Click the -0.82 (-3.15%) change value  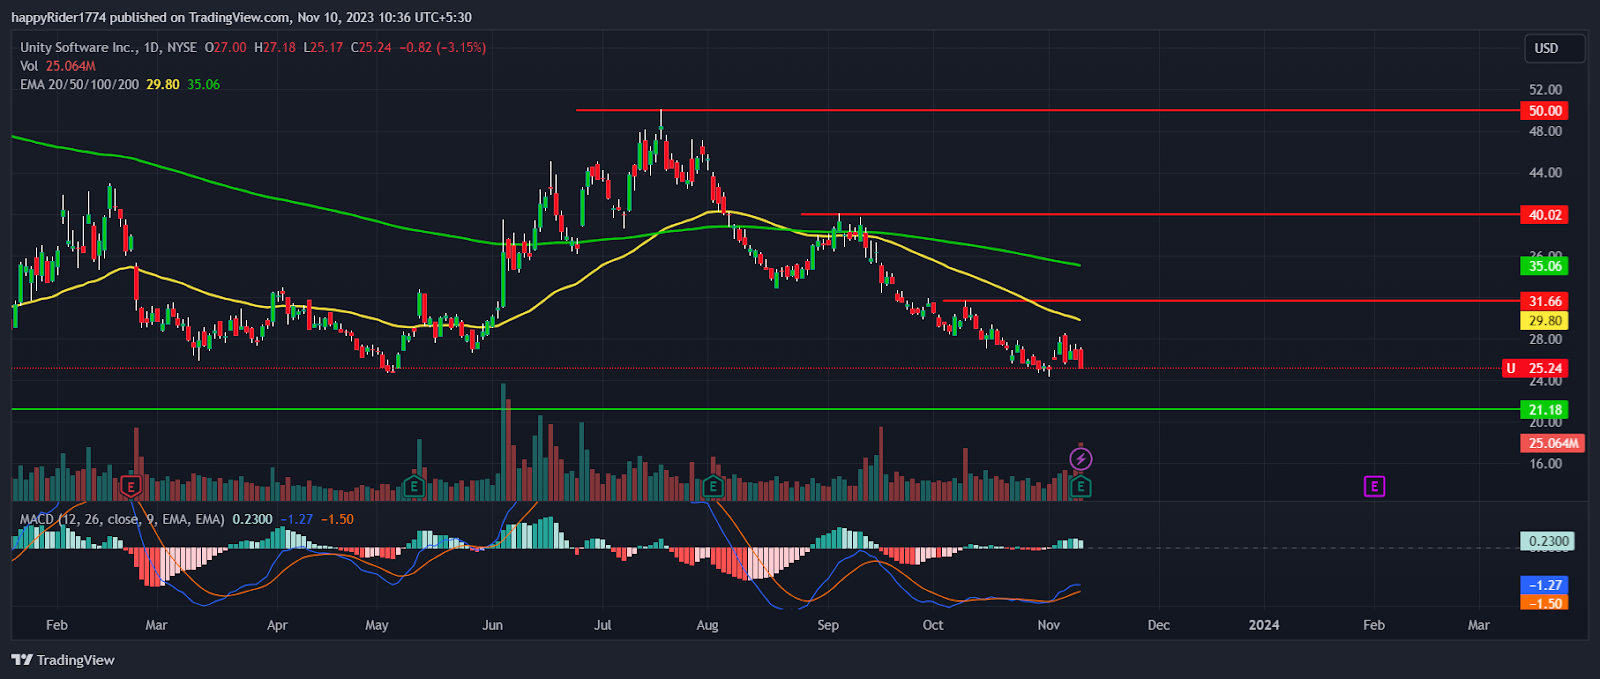click(x=443, y=47)
